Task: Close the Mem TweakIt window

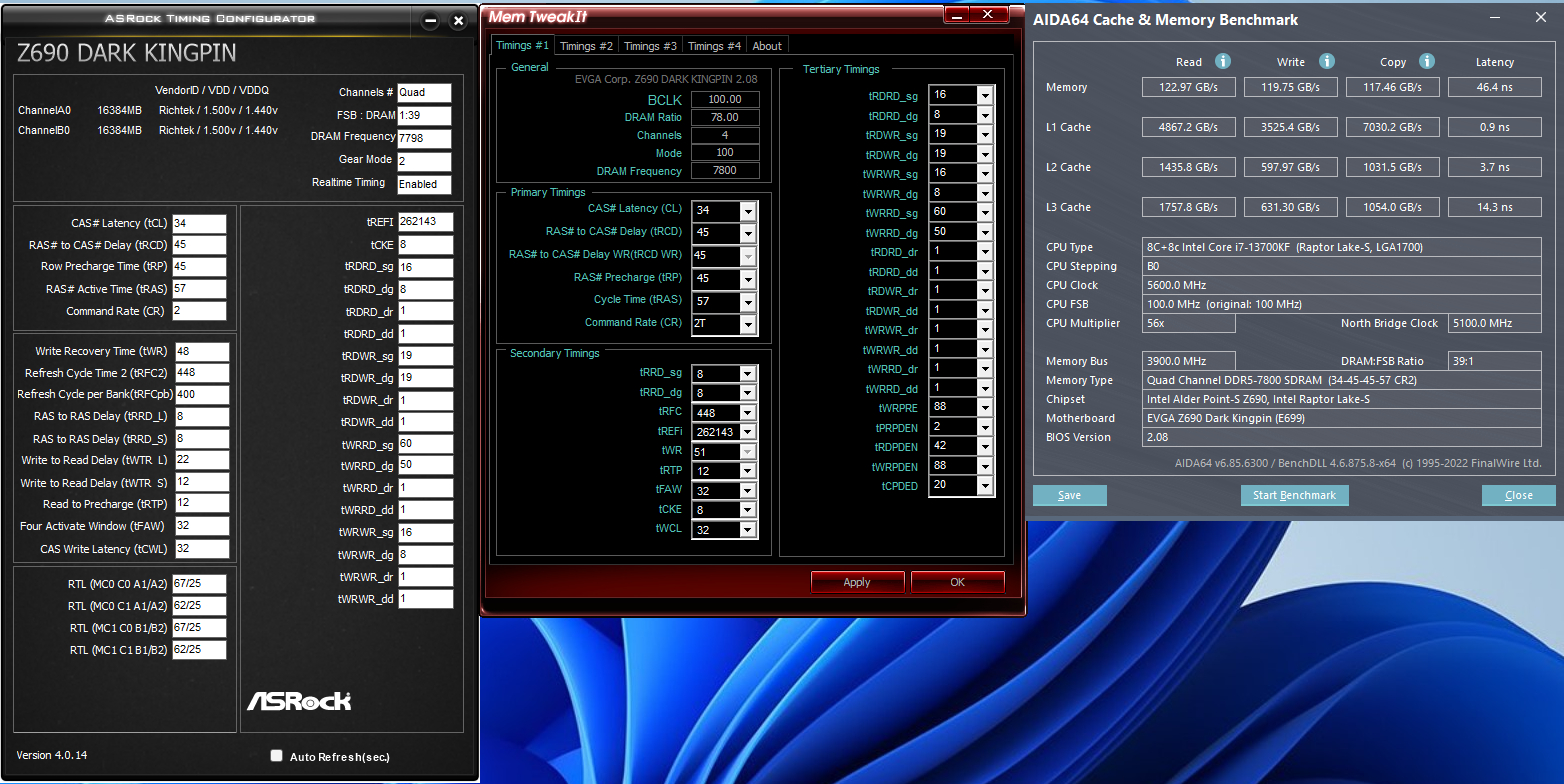Action: [989, 14]
